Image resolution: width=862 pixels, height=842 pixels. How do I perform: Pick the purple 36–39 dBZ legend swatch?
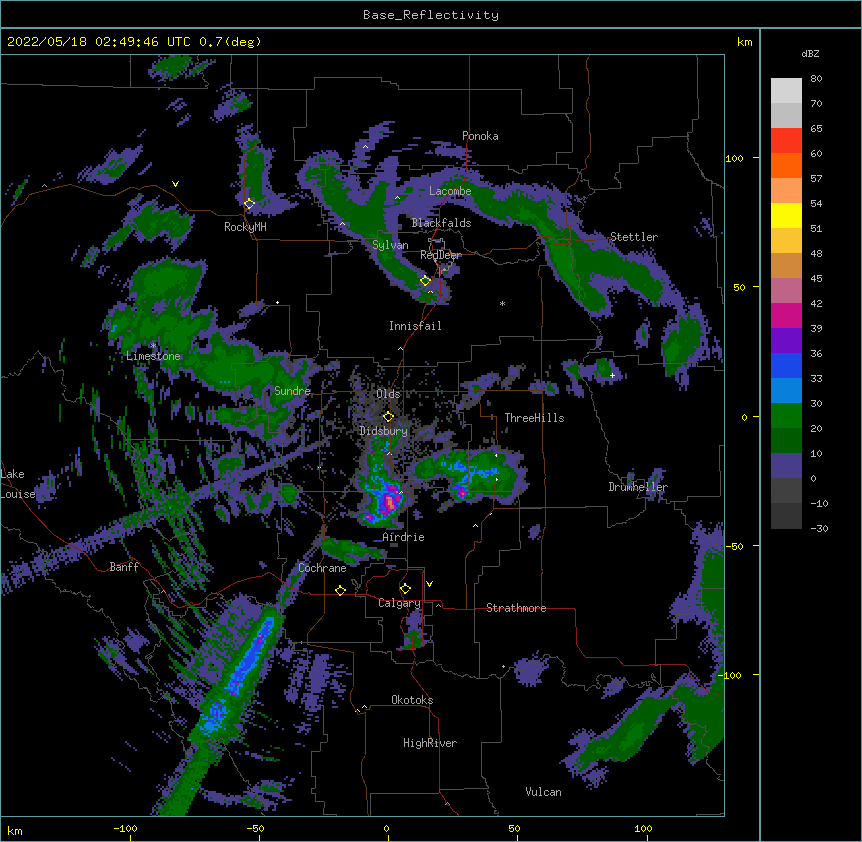click(786, 340)
